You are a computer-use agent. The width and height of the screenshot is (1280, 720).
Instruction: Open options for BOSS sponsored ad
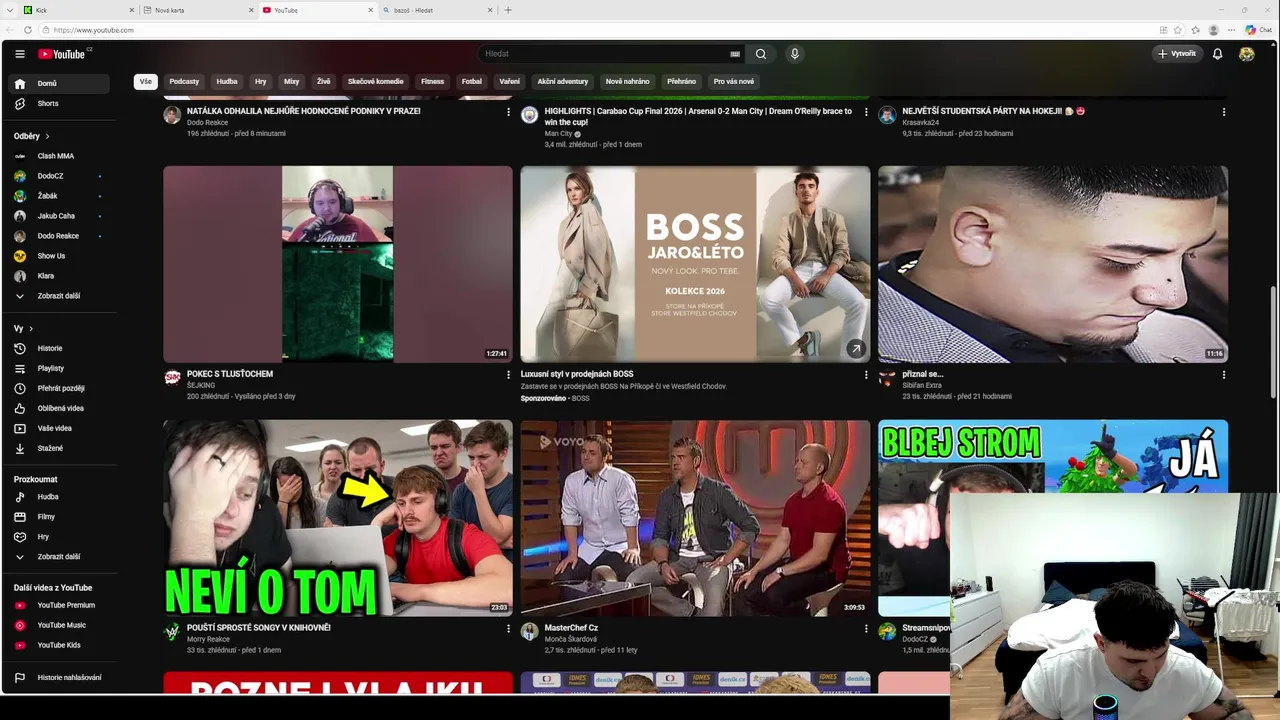[x=866, y=375]
